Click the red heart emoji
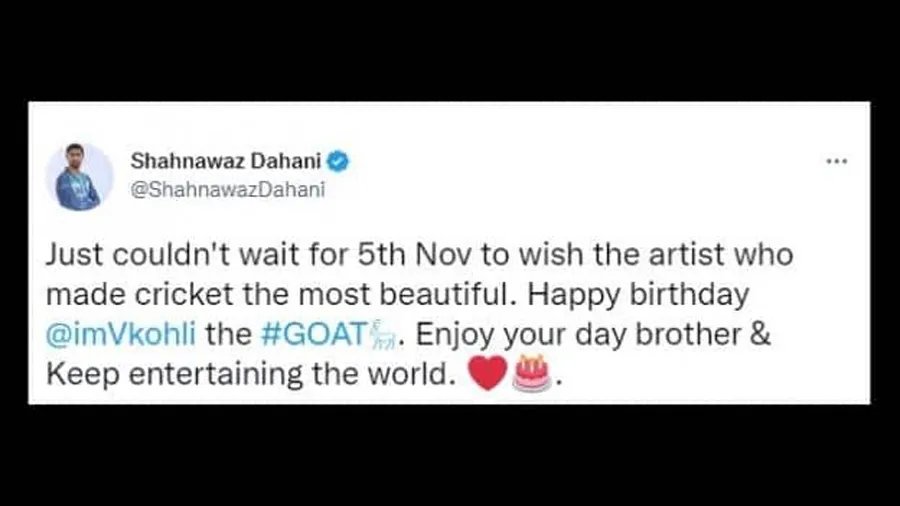Viewport: 900px width, 506px height. pyautogui.click(x=487, y=373)
